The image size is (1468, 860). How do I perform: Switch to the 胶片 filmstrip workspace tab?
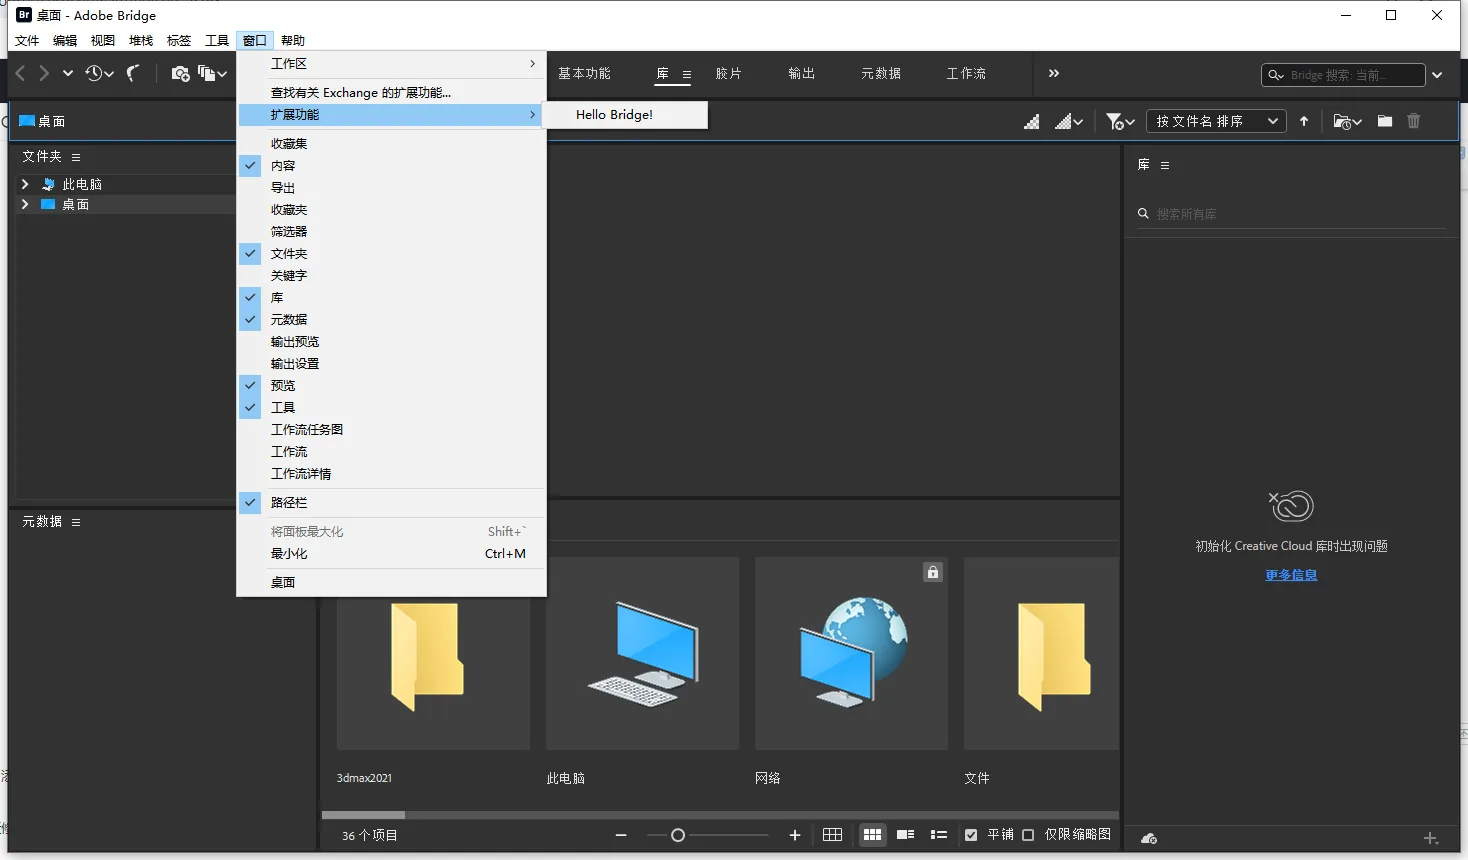click(x=728, y=74)
